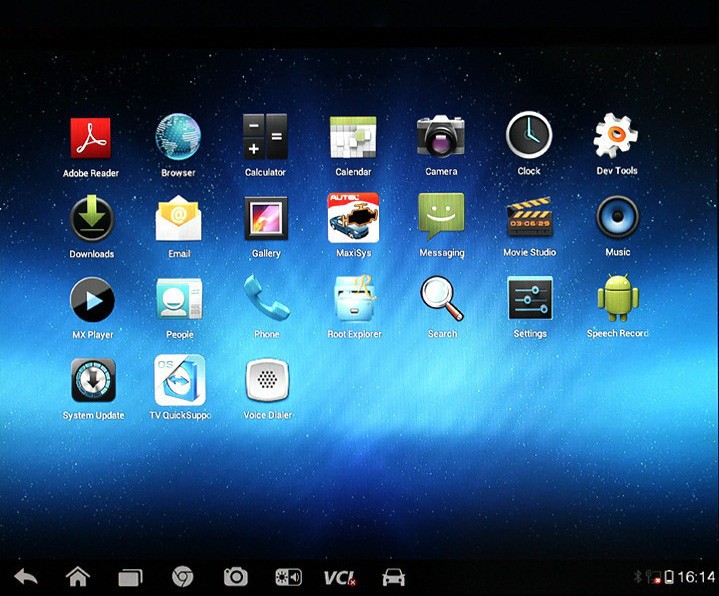Tap the VCI connection status icon
This screenshot has width=719, height=596.
point(339,577)
